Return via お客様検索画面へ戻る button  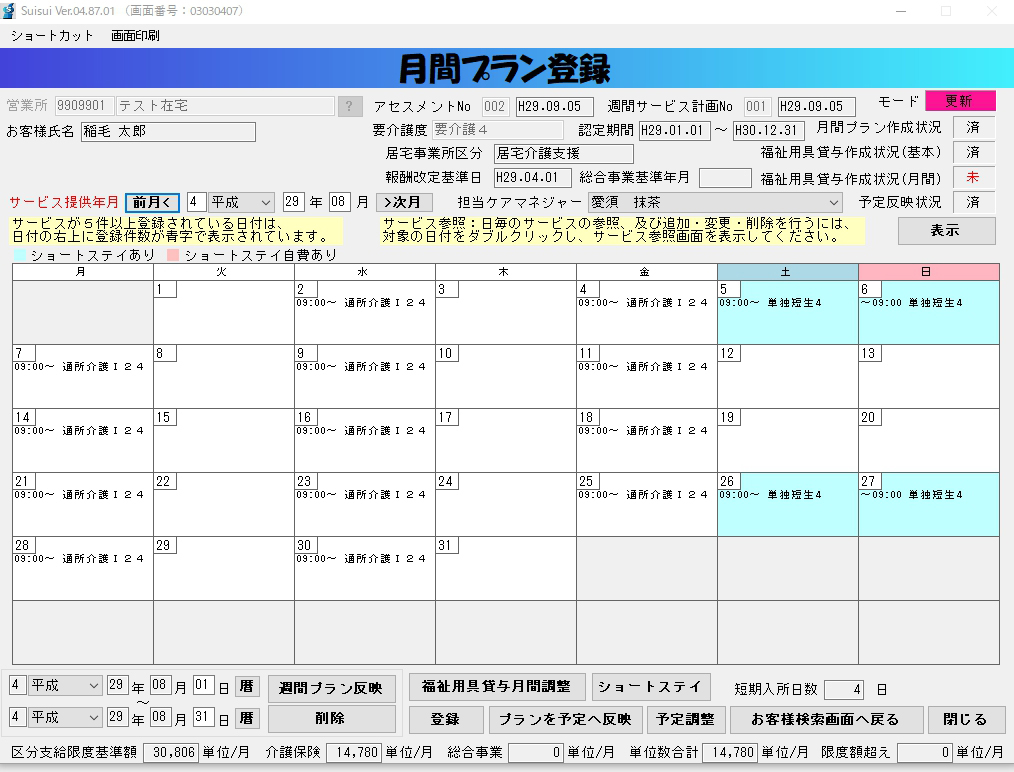[x=826, y=719]
